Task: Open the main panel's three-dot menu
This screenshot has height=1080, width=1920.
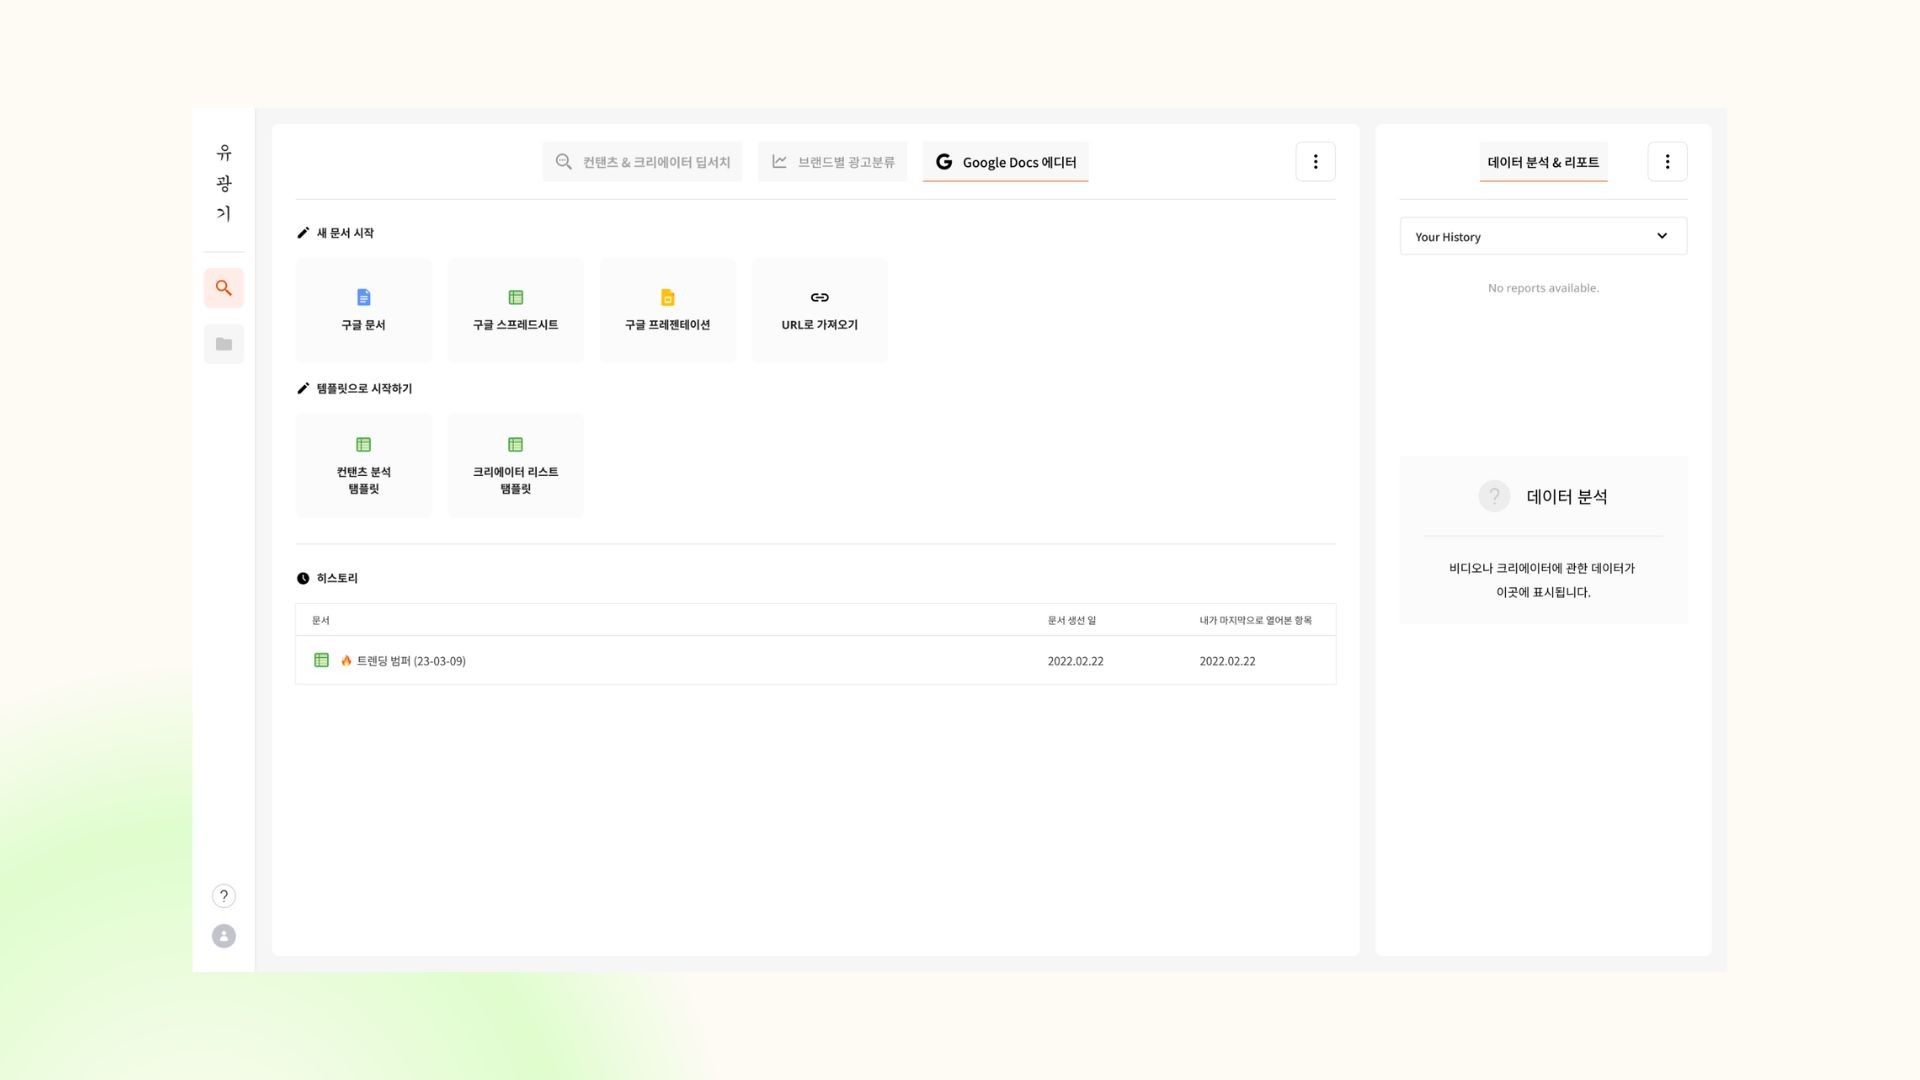Action: 1315,162
